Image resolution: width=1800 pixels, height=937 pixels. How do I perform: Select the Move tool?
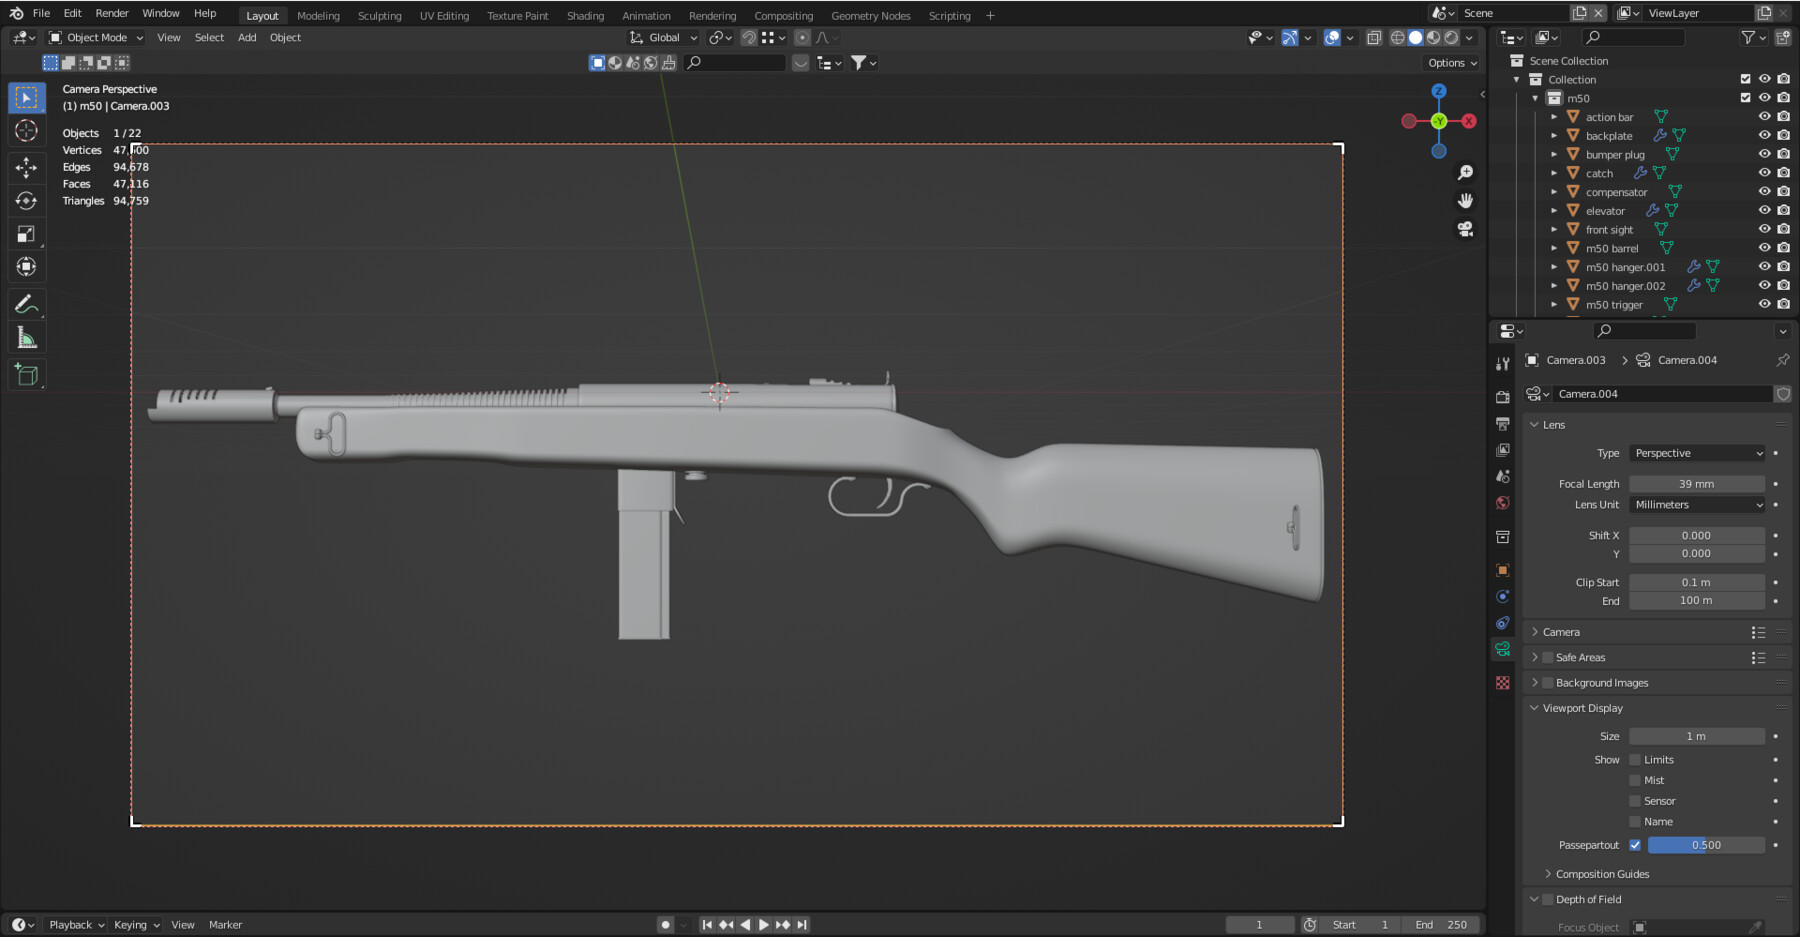[x=26, y=167]
